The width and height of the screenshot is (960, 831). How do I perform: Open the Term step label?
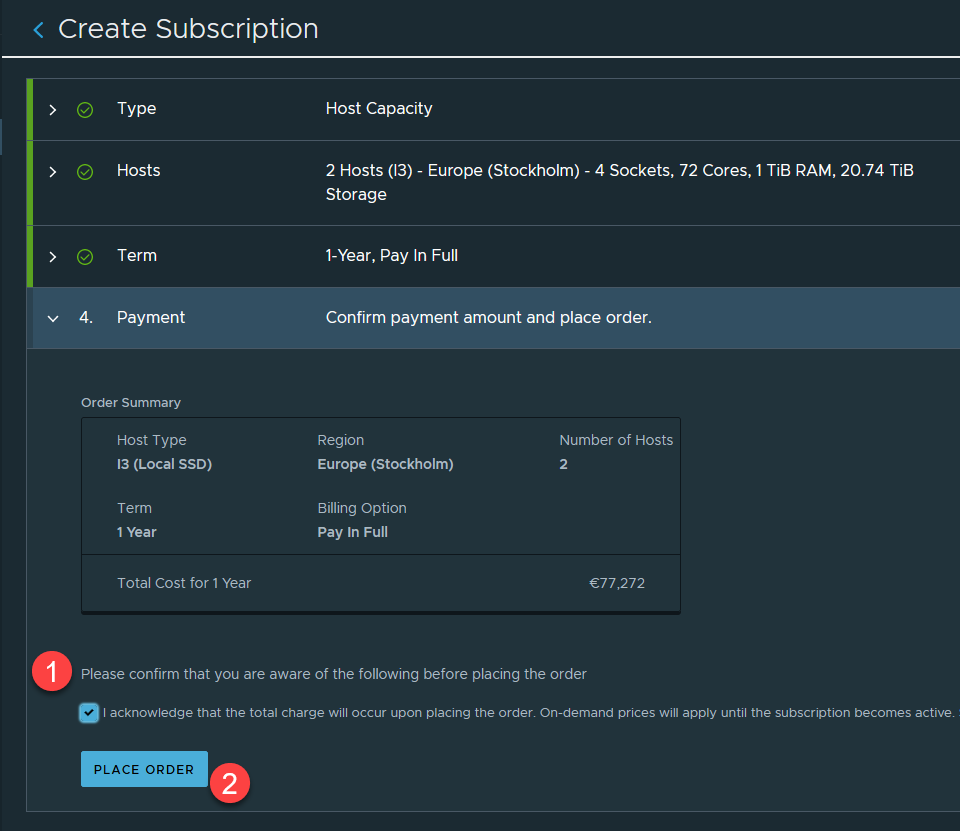coord(136,256)
